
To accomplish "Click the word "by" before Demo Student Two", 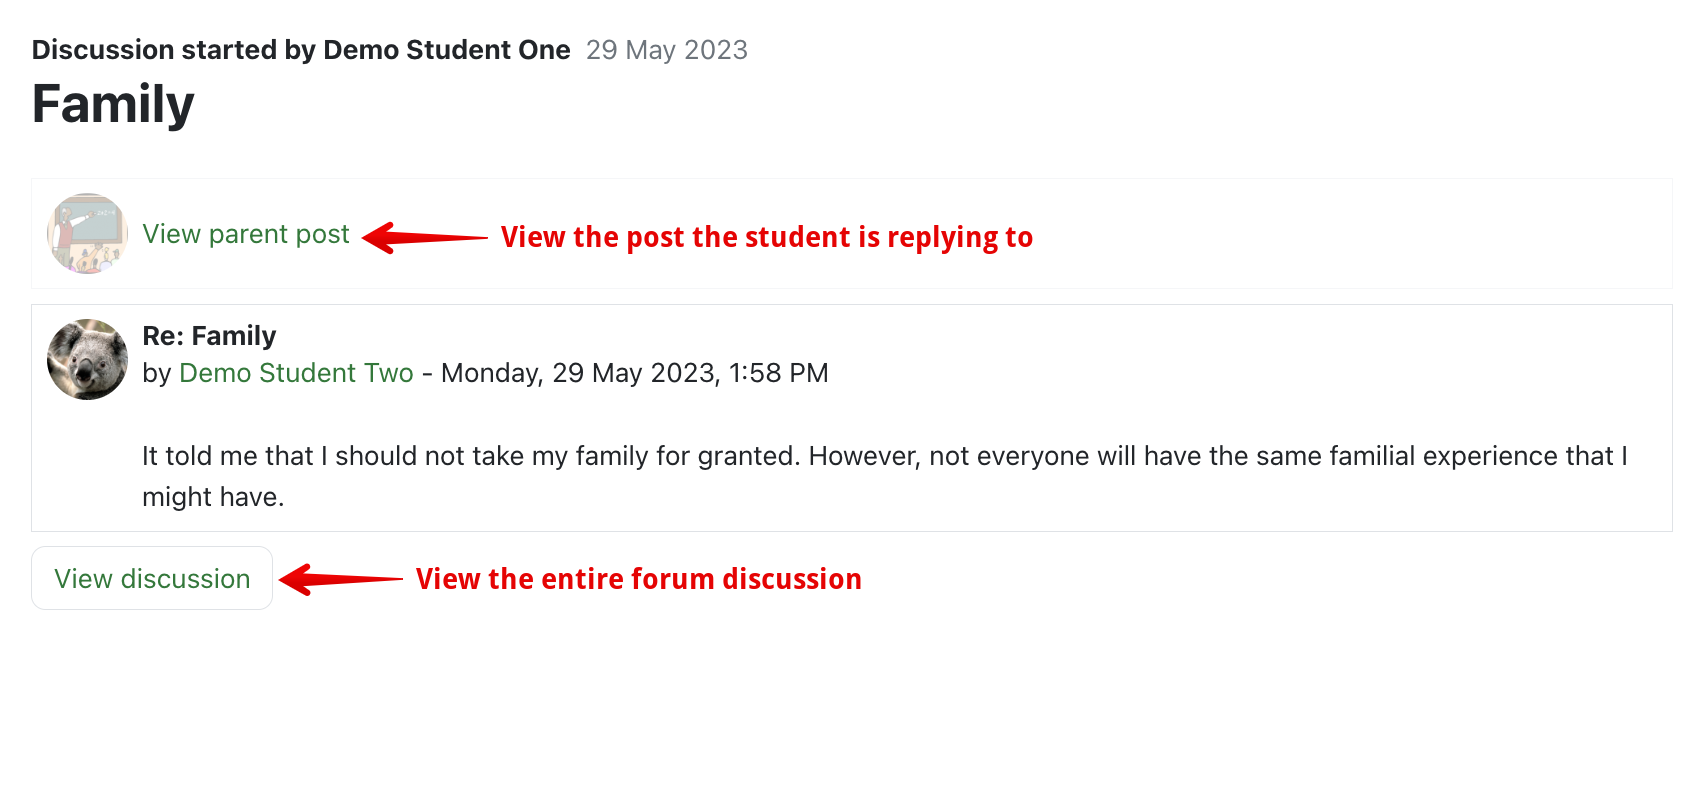I will pyautogui.click(x=157, y=373).
